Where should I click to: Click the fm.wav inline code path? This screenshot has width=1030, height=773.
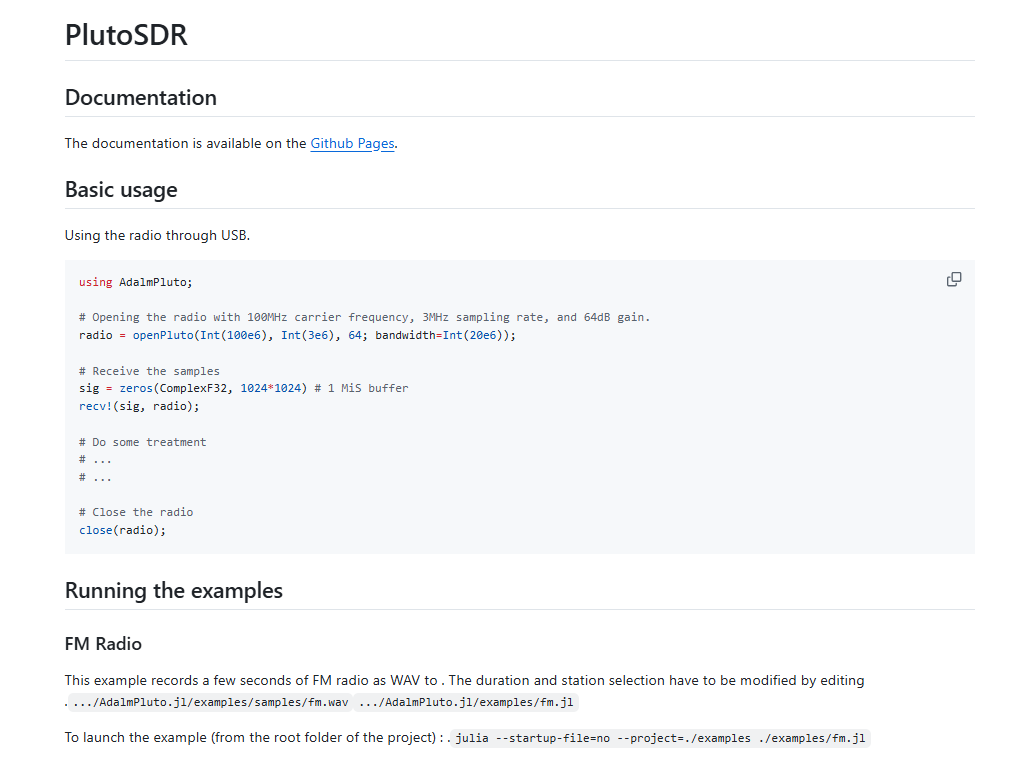pos(210,702)
